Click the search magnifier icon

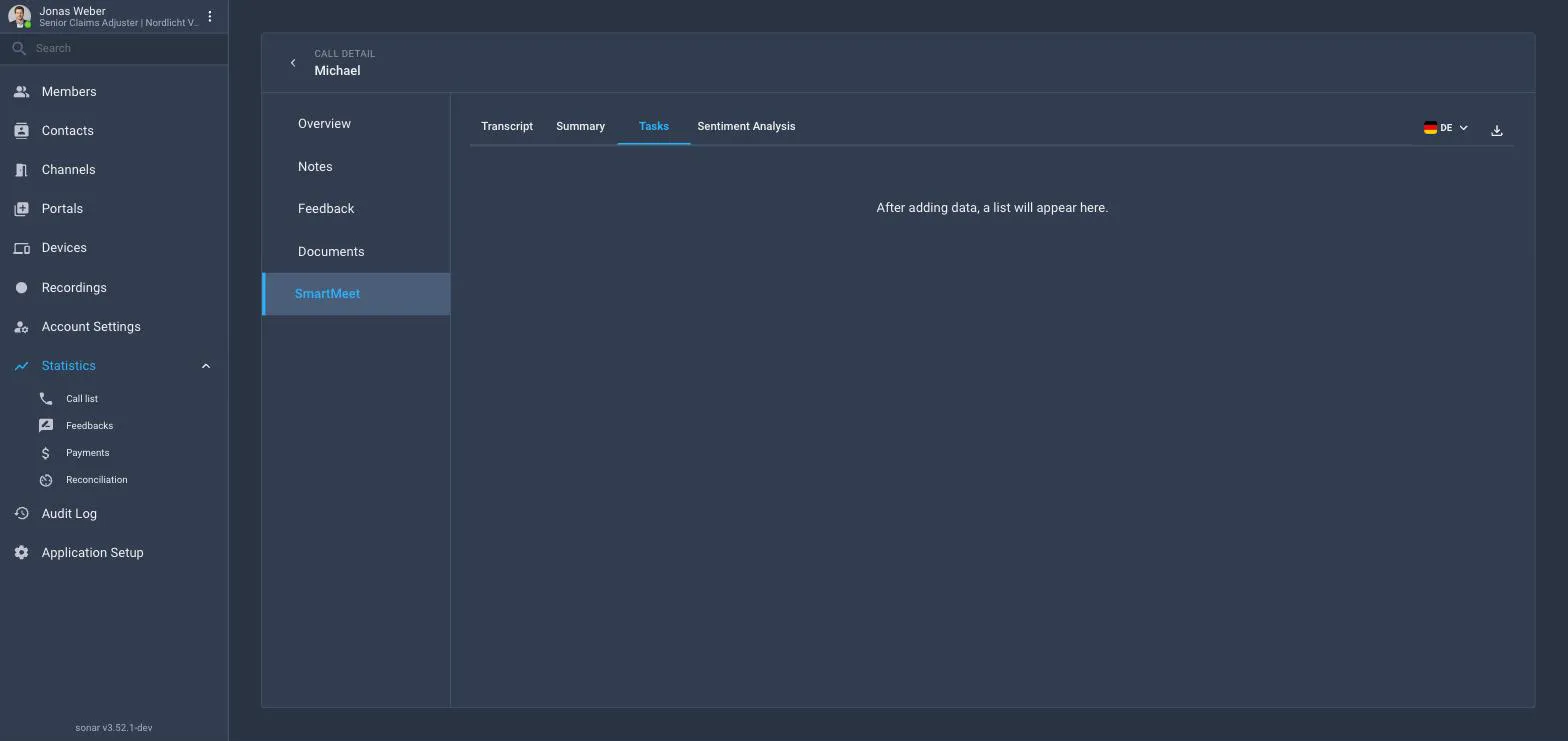click(19, 48)
